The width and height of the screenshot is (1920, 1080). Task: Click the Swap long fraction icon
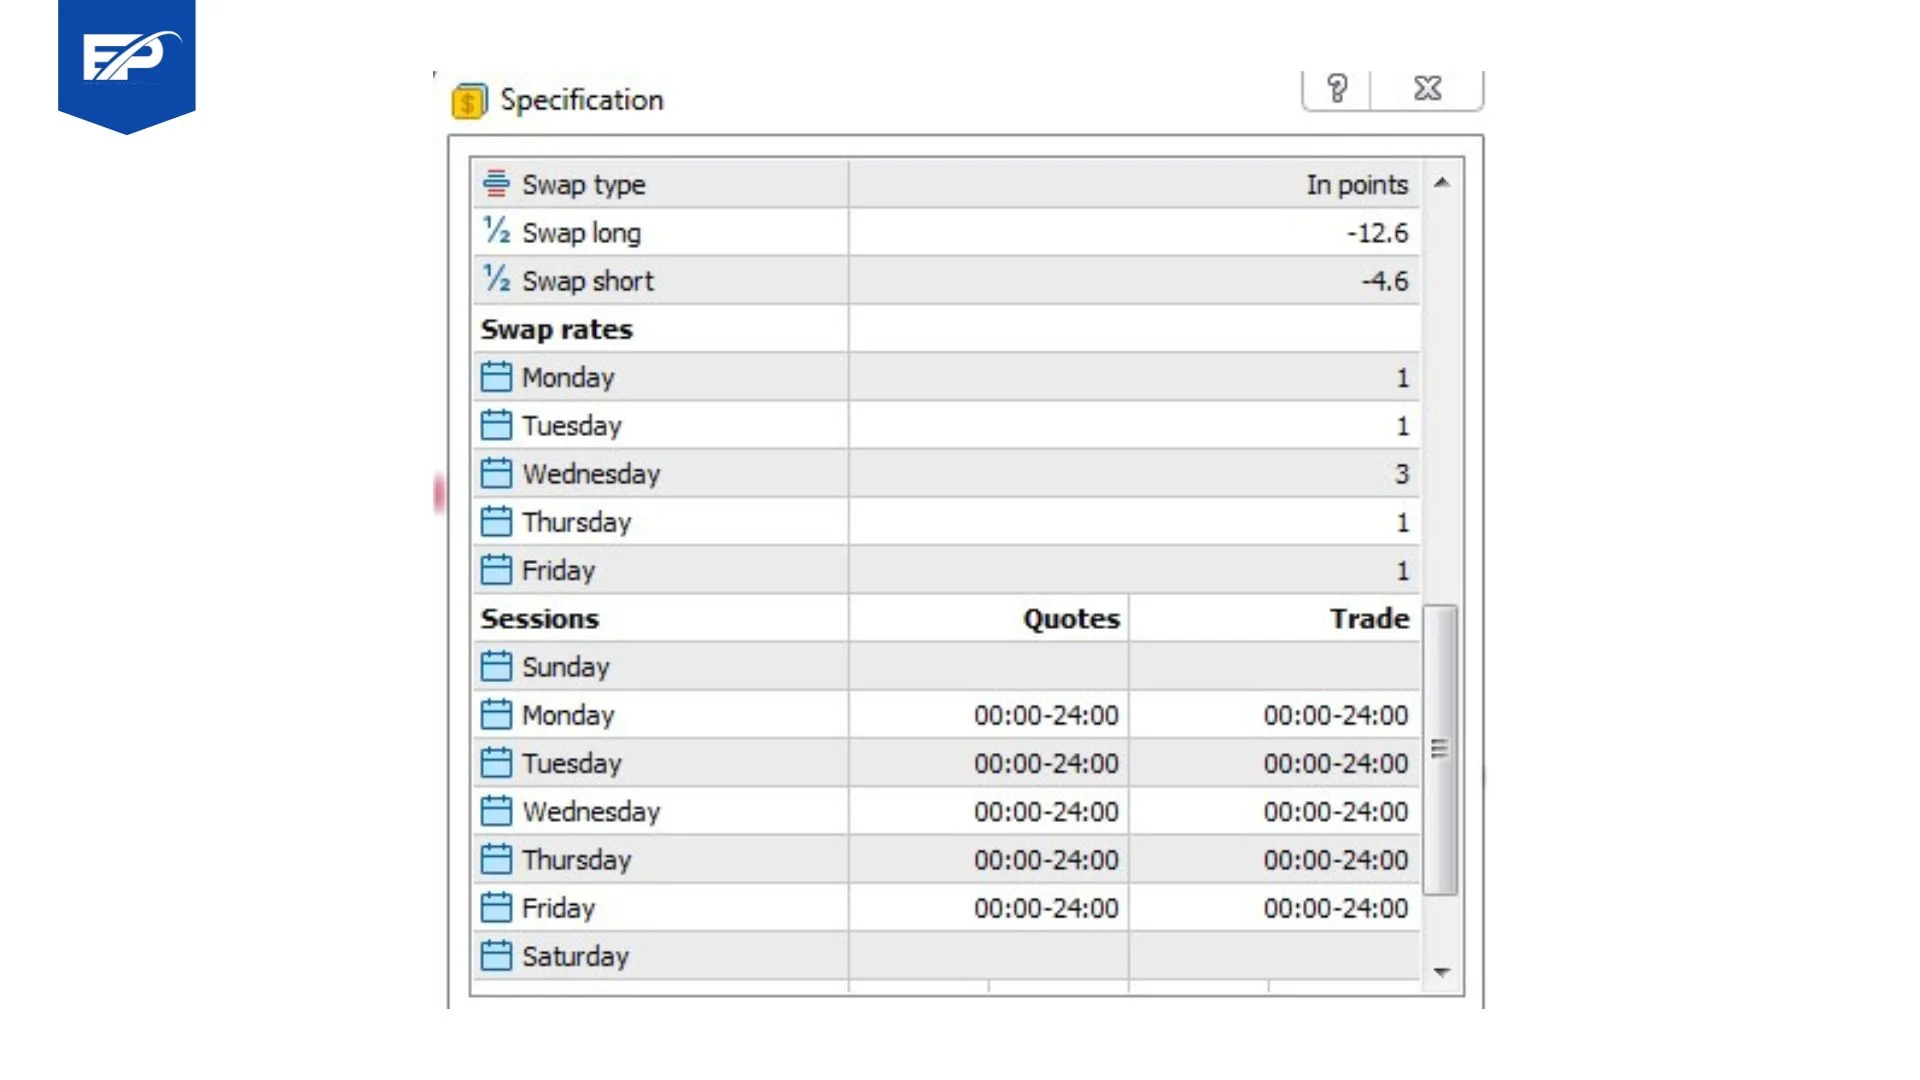496,231
